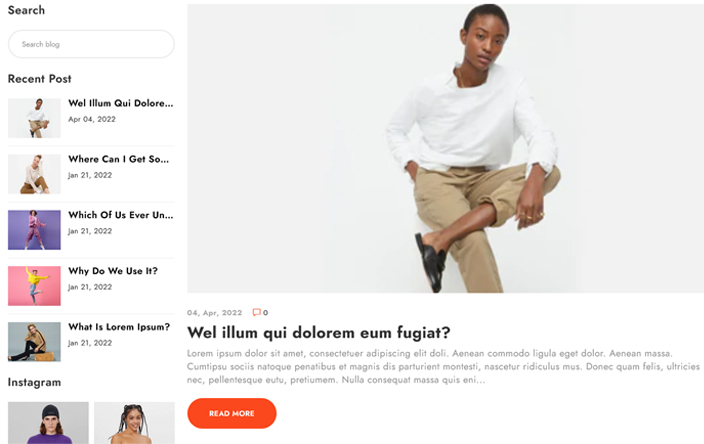The height and width of the screenshot is (444, 704).
Task: Click 'Apr 04, 2022' under first recent post
Action: (92, 119)
